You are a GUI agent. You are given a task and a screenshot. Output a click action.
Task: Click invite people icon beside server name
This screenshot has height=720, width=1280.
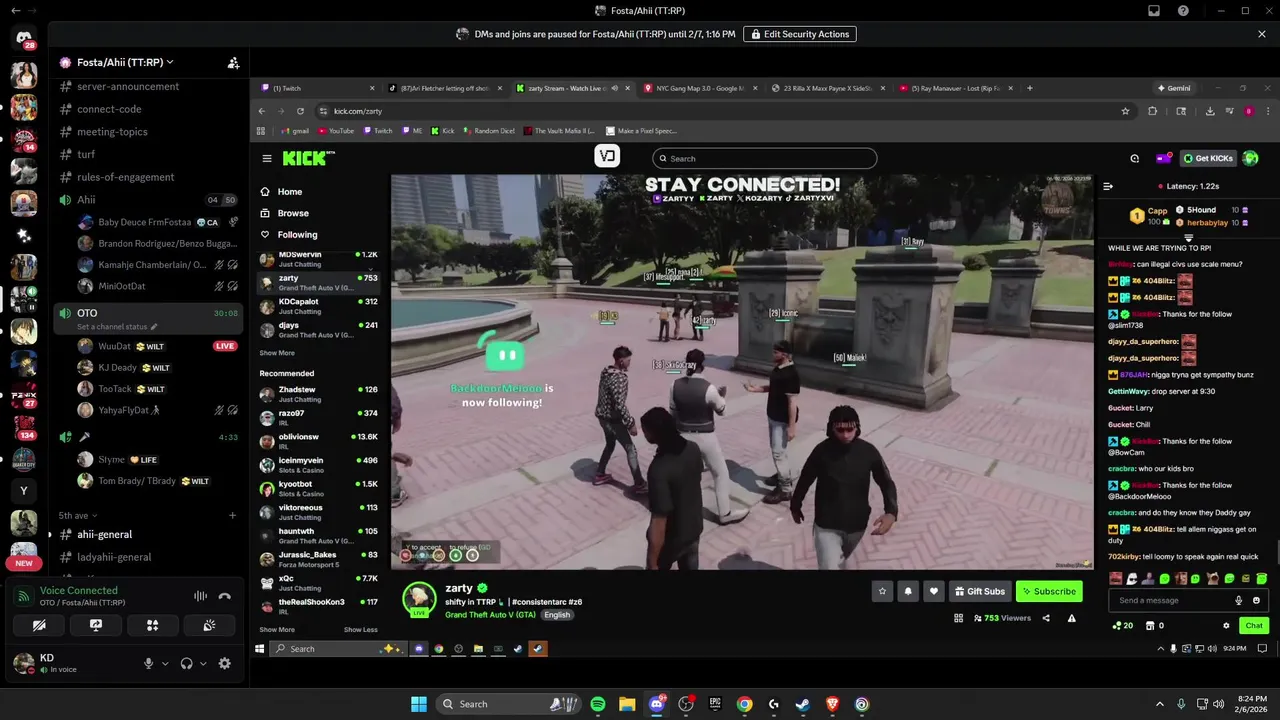click(233, 62)
